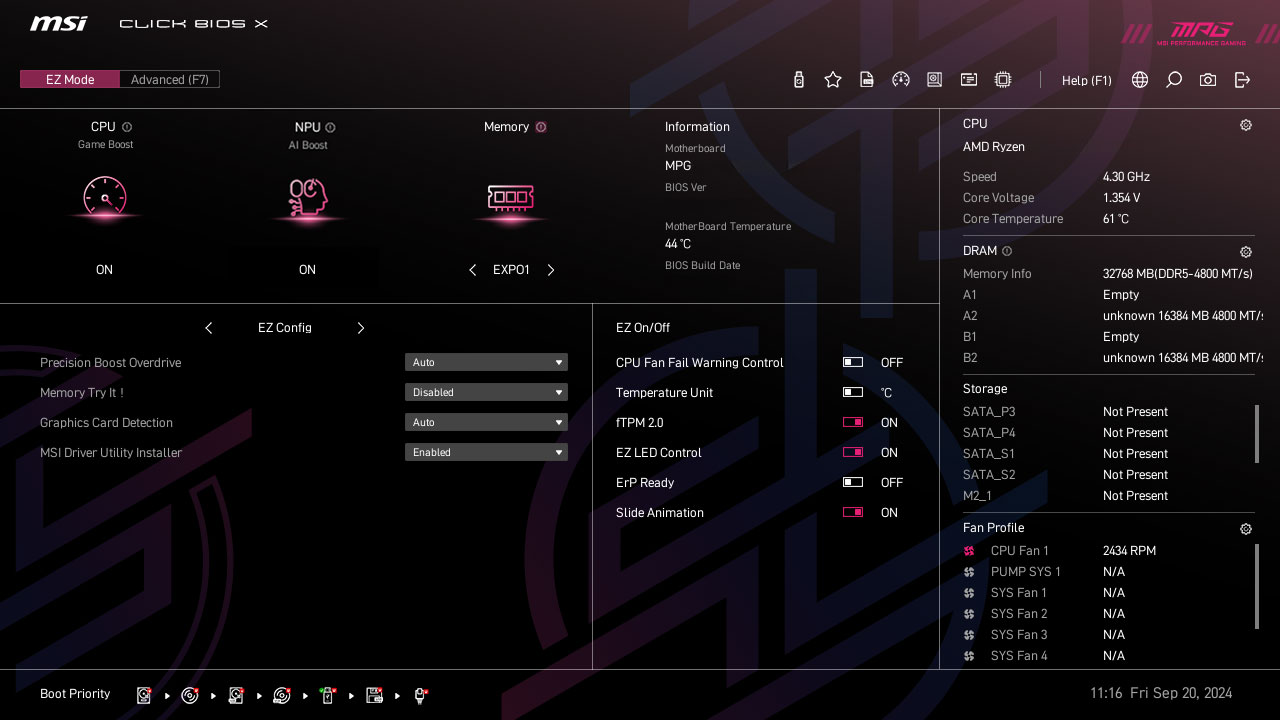Enable CPU Fan Fail Warning Control
The image size is (1280, 720).
coord(853,362)
